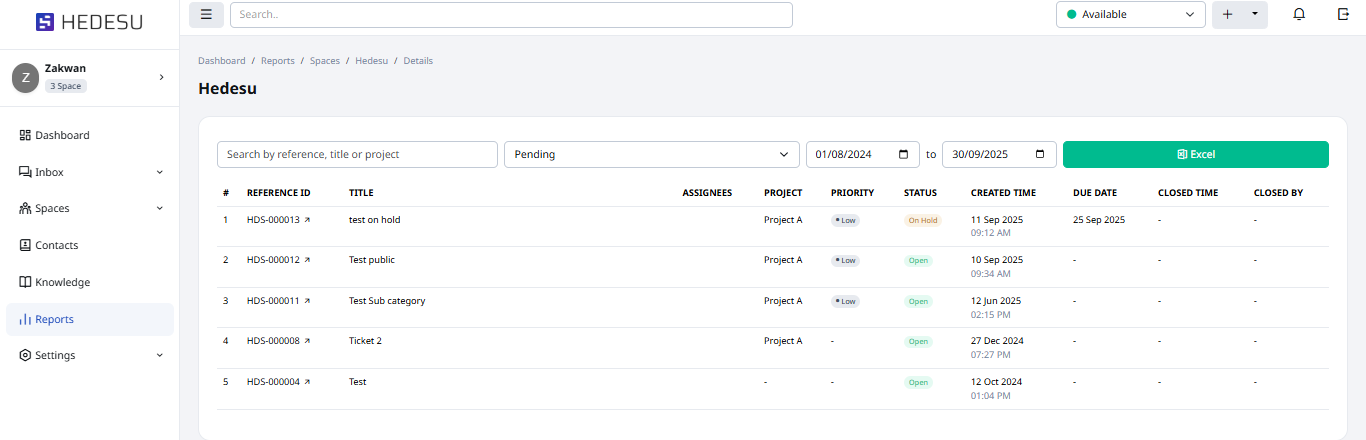Focus the reference, title or project search field

click(x=357, y=154)
